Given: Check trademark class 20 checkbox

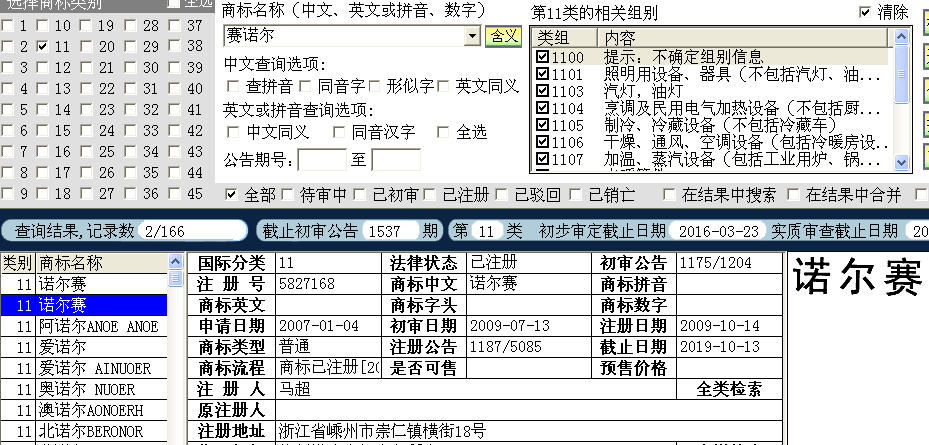Looking at the screenshot, I should click(x=86, y=47).
